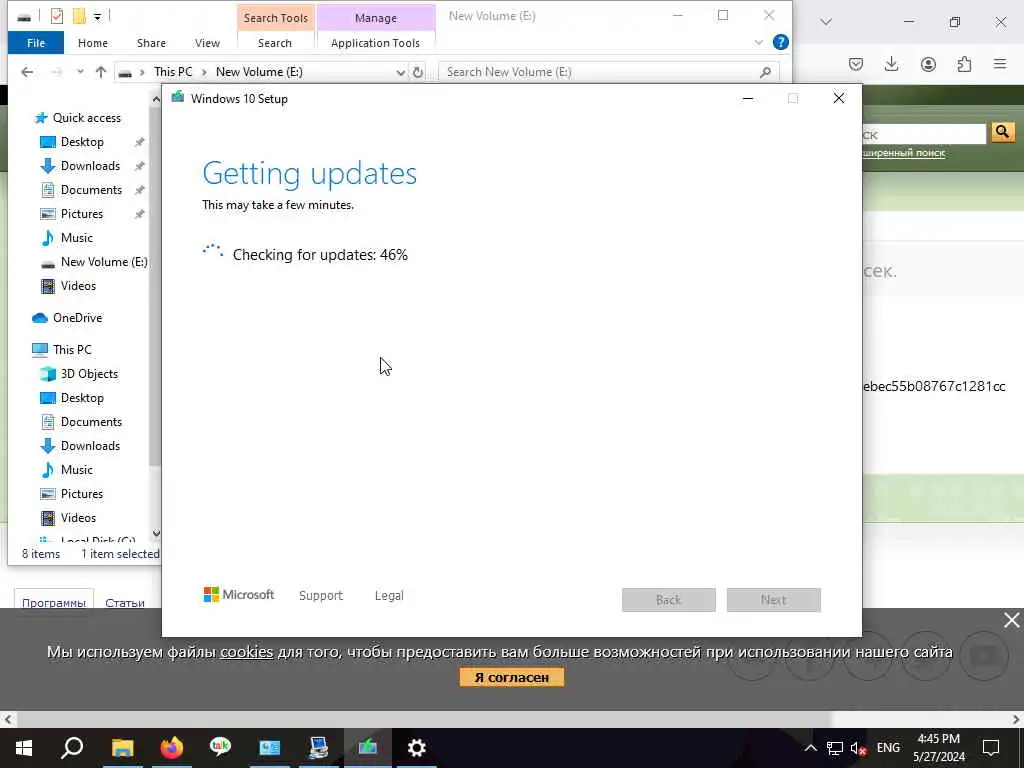The height and width of the screenshot is (768, 1024).
Task: Open the File menu tab
Action: coord(36,43)
